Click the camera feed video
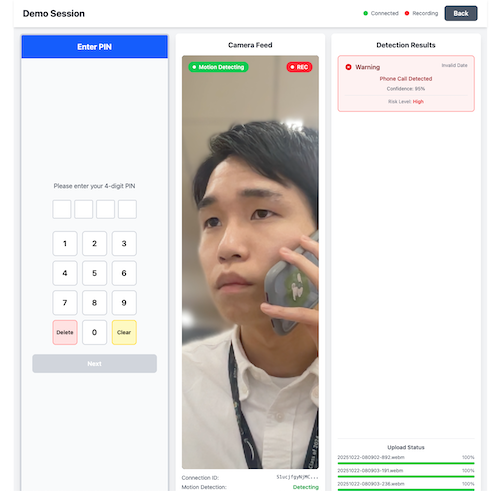The image size is (500, 491). click(250, 262)
